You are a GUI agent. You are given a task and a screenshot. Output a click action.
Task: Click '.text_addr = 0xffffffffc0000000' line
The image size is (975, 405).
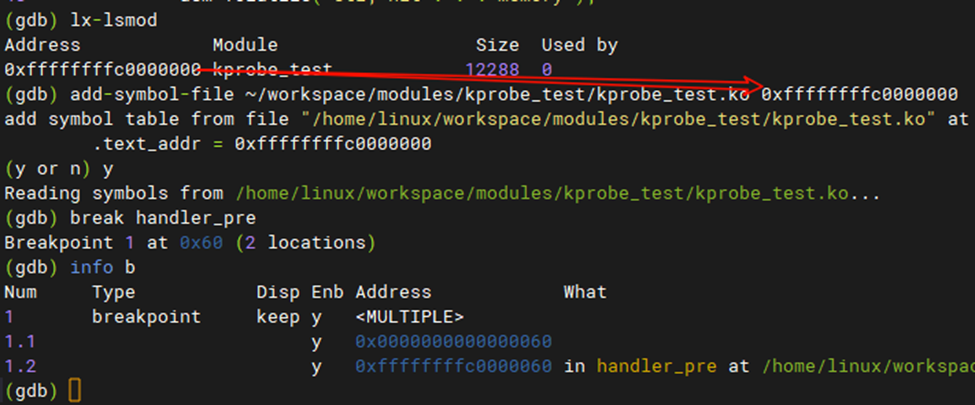[262, 144]
